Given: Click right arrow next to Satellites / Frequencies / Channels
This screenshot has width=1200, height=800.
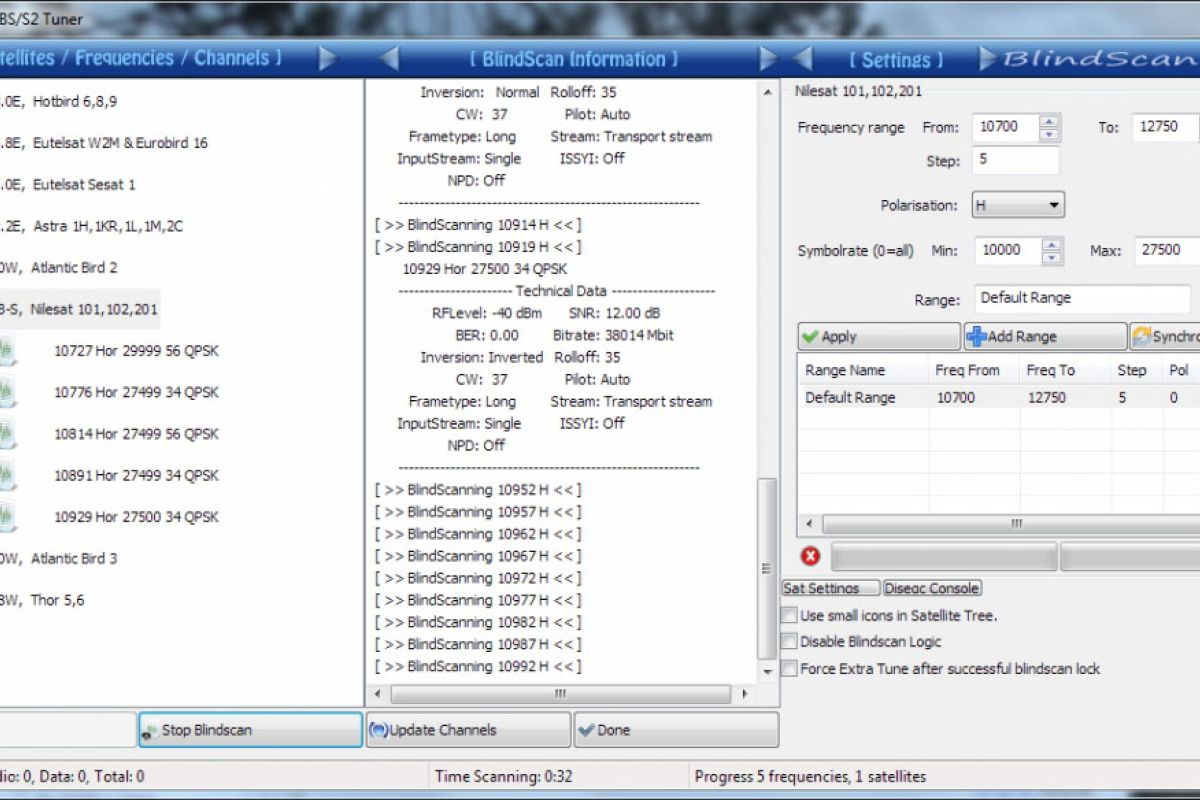Looking at the screenshot, I should click(328, 59).
